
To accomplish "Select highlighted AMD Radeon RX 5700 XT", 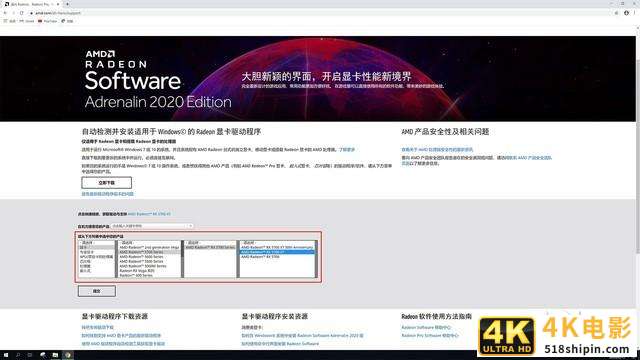I will [x=278, y=252].
